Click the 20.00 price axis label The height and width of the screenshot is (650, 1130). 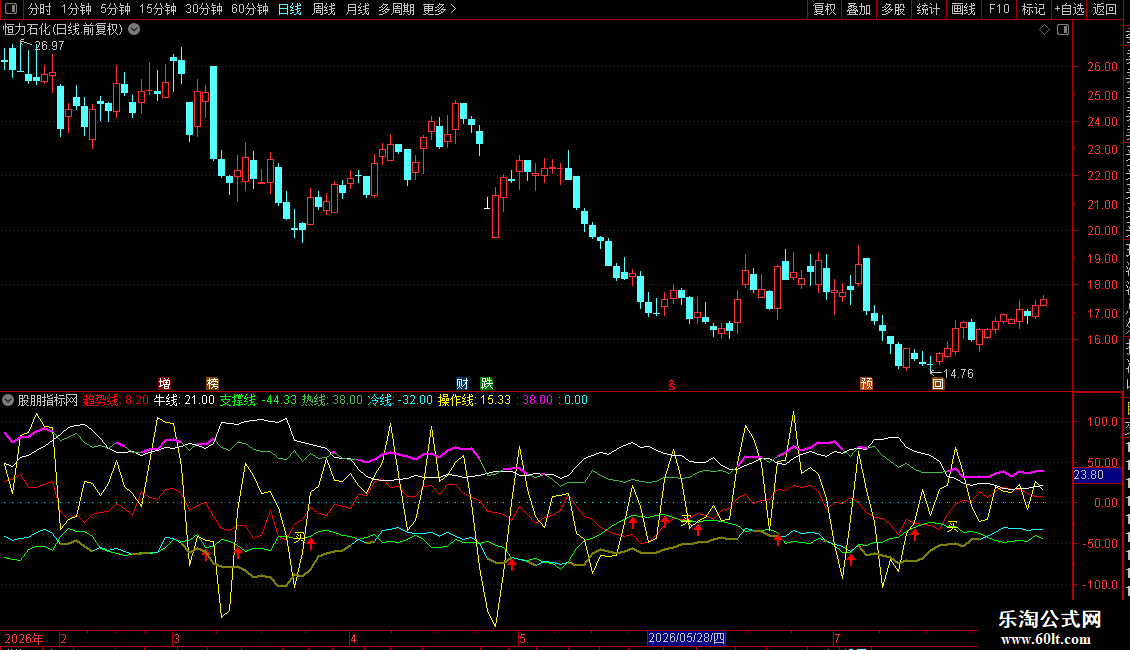pyautogui.click(x=1103, y=231)
